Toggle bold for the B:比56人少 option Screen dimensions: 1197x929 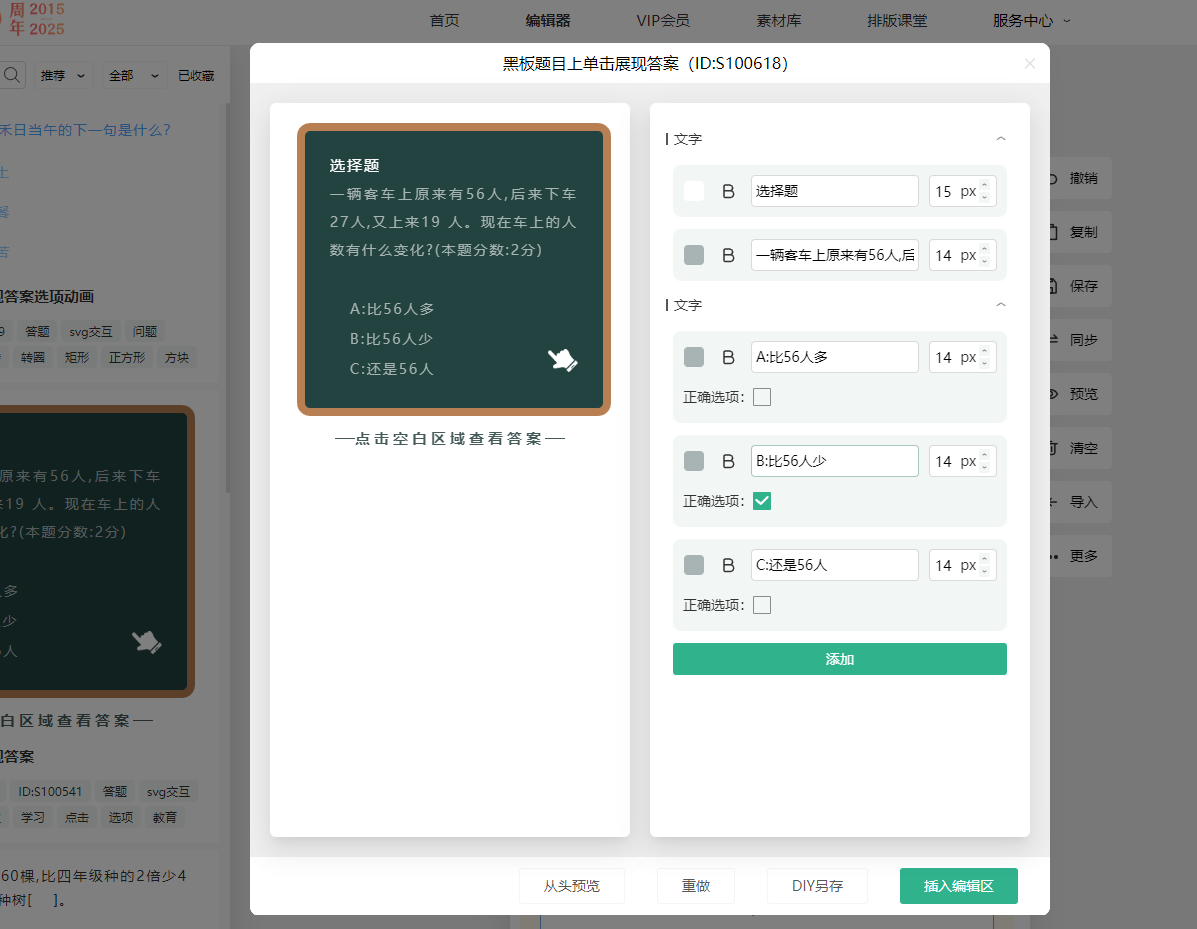(x=728, y=461)
